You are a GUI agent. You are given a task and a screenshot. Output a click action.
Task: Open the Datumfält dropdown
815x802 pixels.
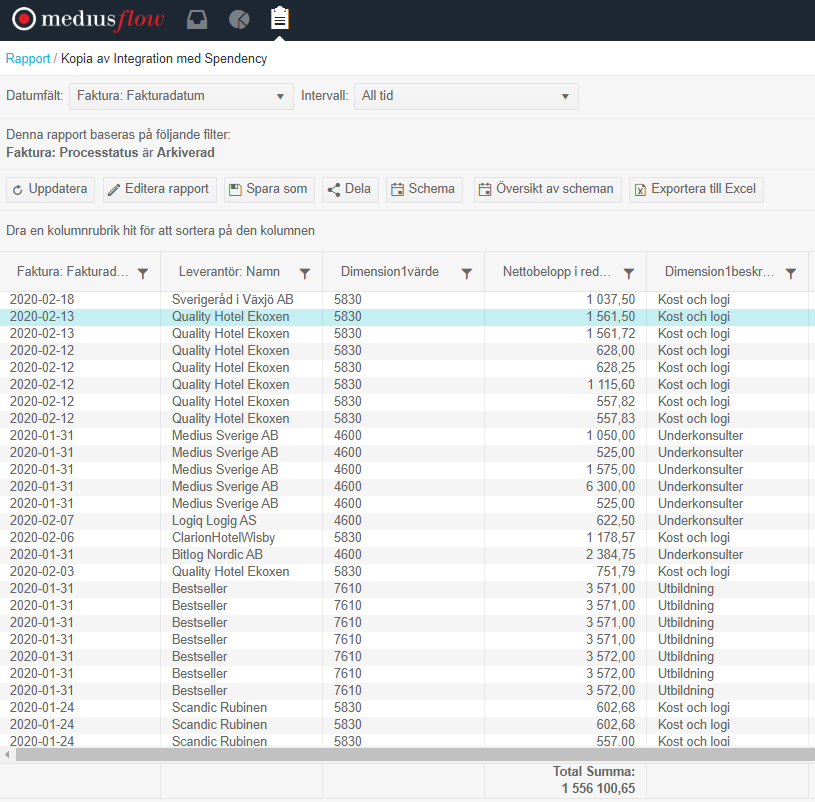[x=181, y=96]
